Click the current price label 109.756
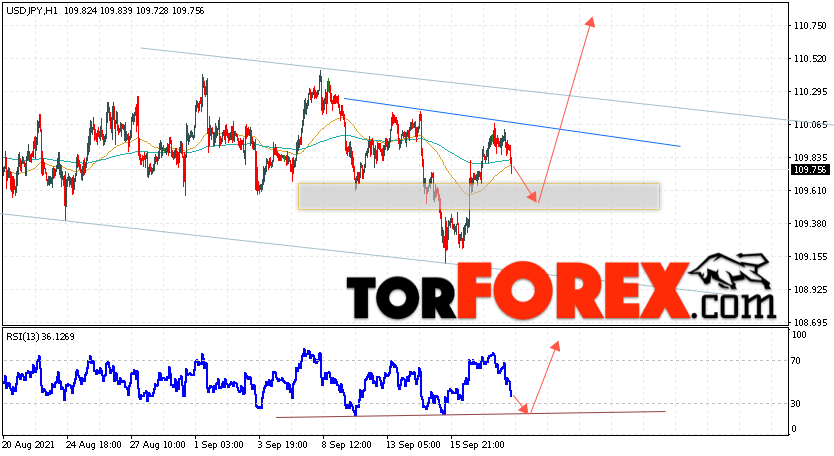 coord(810,170)
